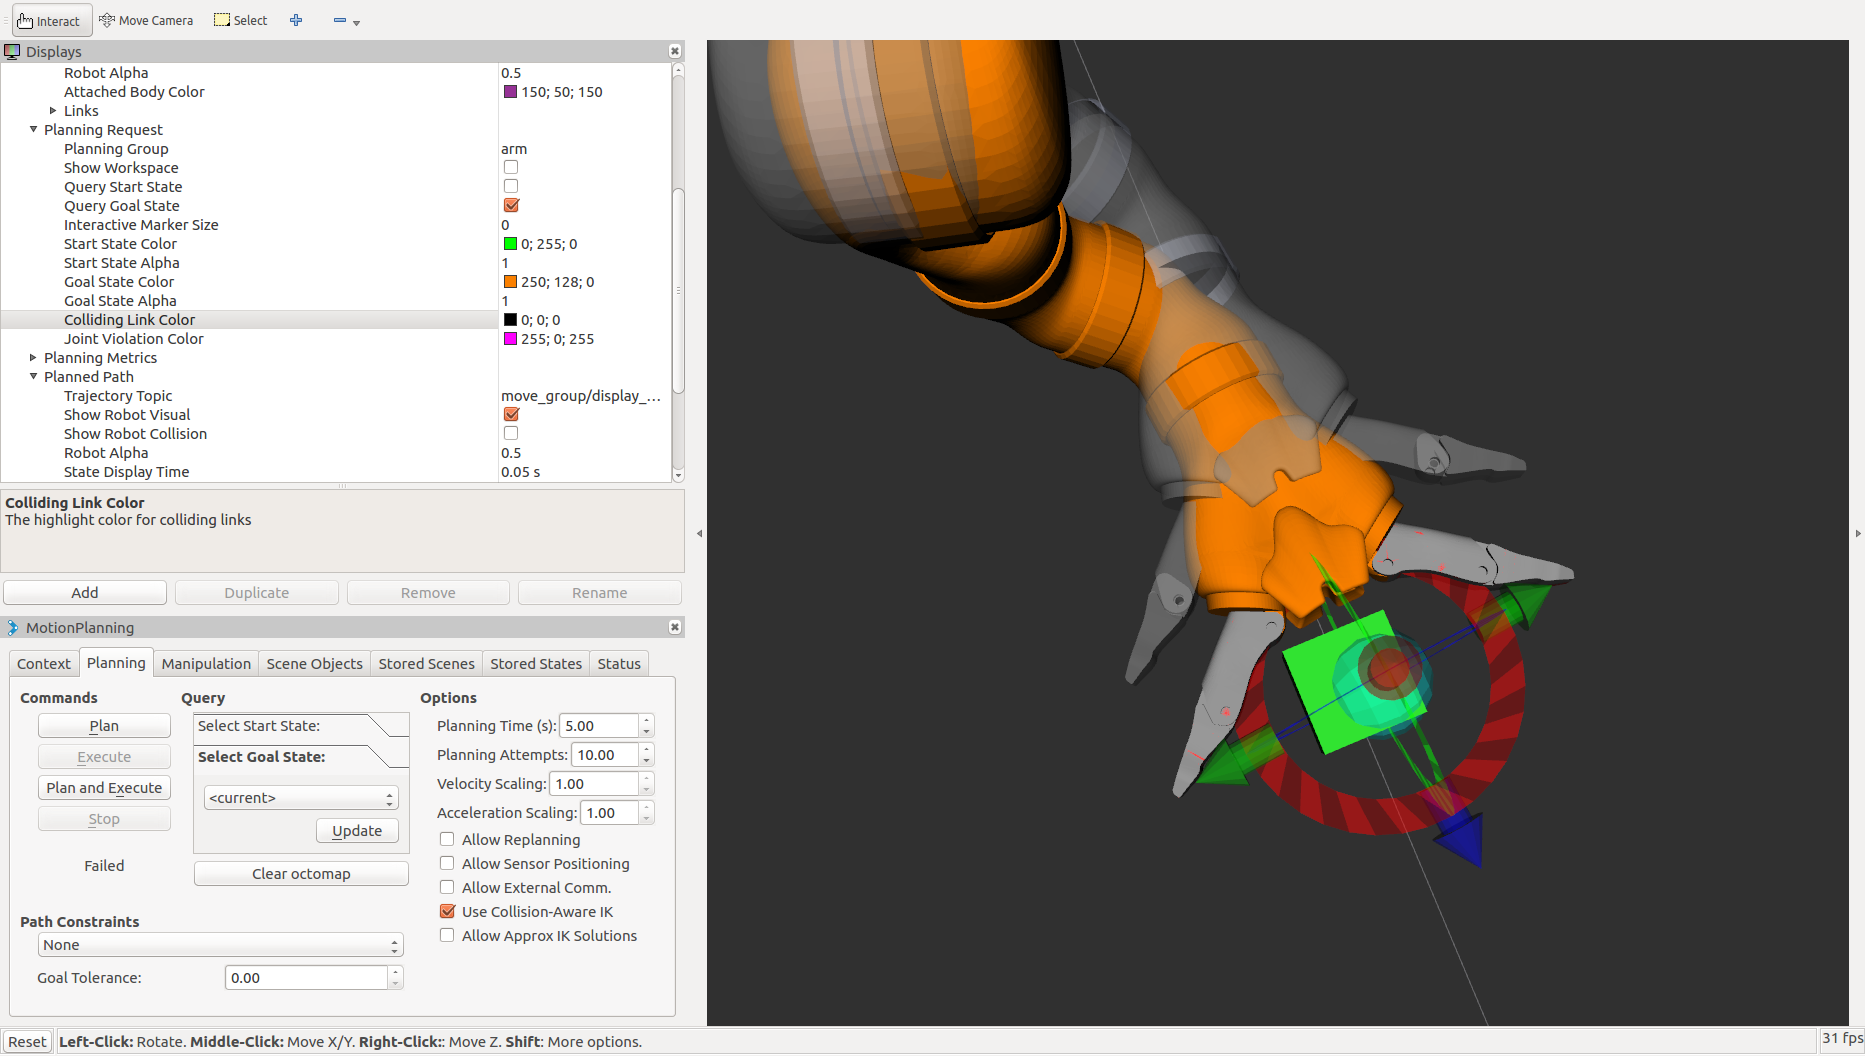This screenshot has width=1865, height=1056.
Task: Click the Colliding Link Color black swatch
Action: tap(510, 320)
